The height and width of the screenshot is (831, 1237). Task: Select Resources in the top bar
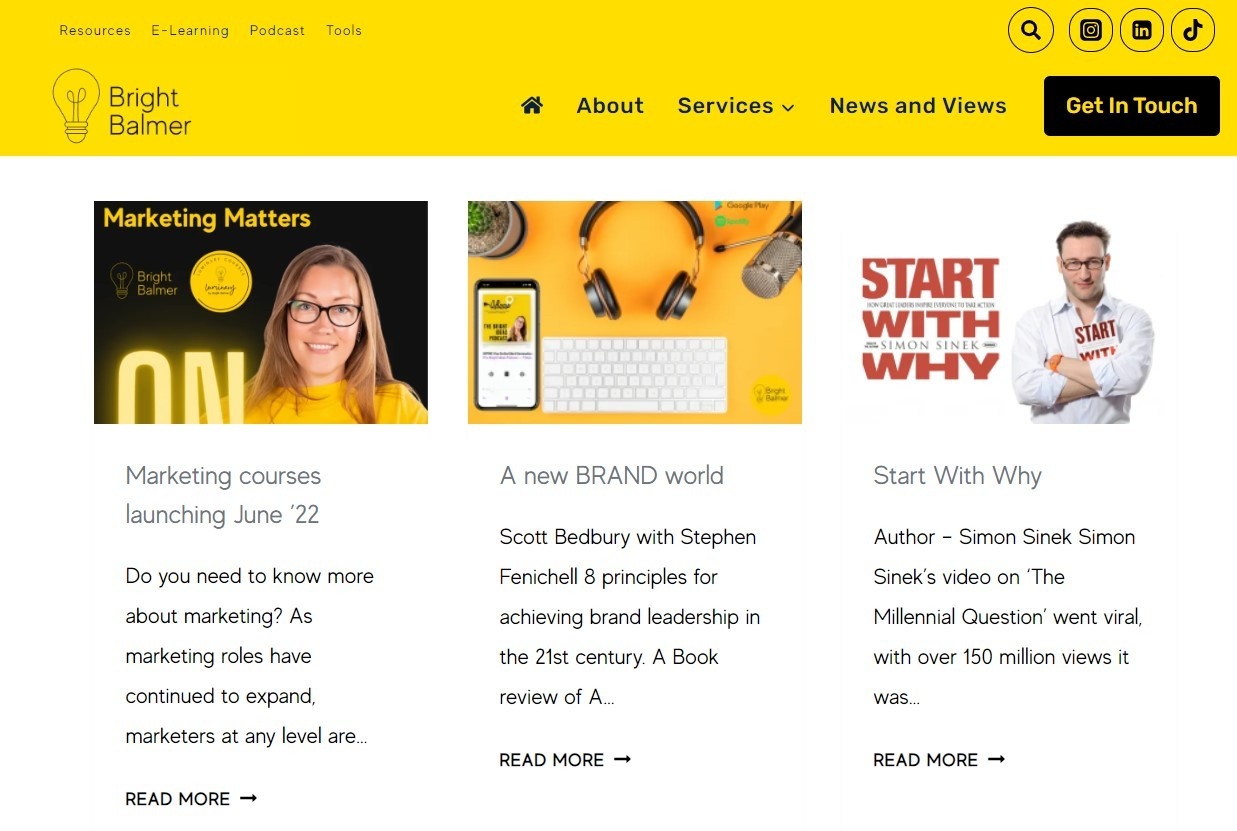point(95,30)
